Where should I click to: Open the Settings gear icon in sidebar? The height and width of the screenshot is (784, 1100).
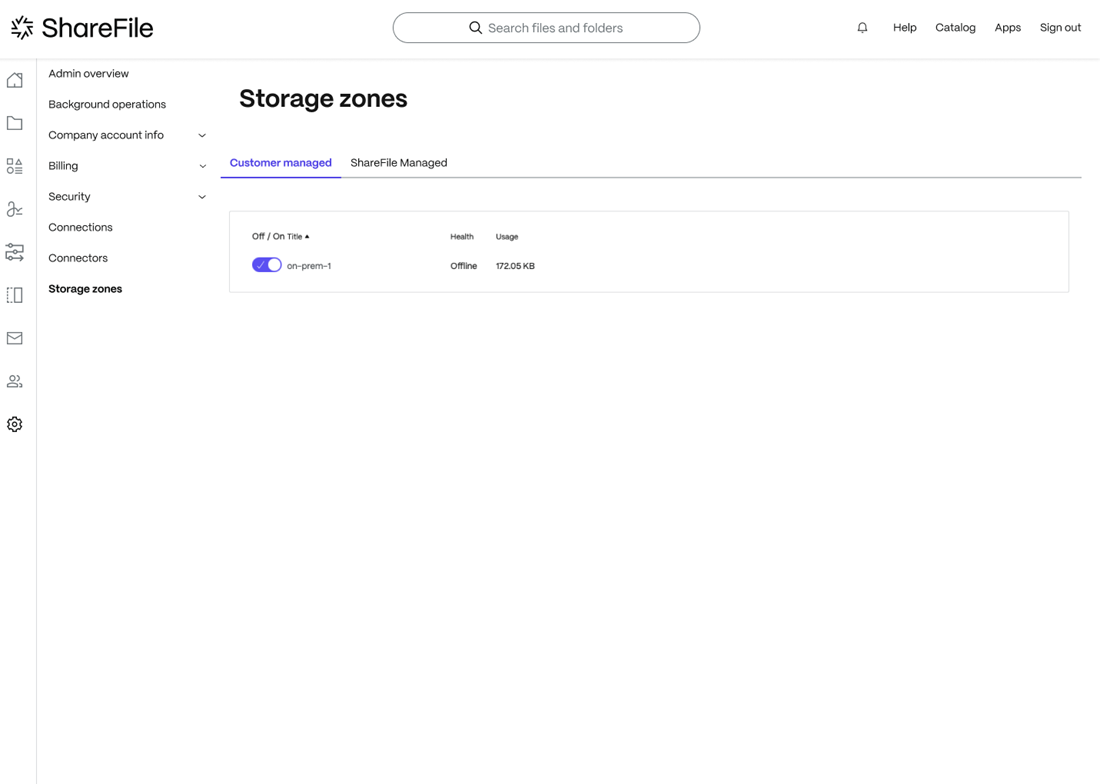click(15, 424)
